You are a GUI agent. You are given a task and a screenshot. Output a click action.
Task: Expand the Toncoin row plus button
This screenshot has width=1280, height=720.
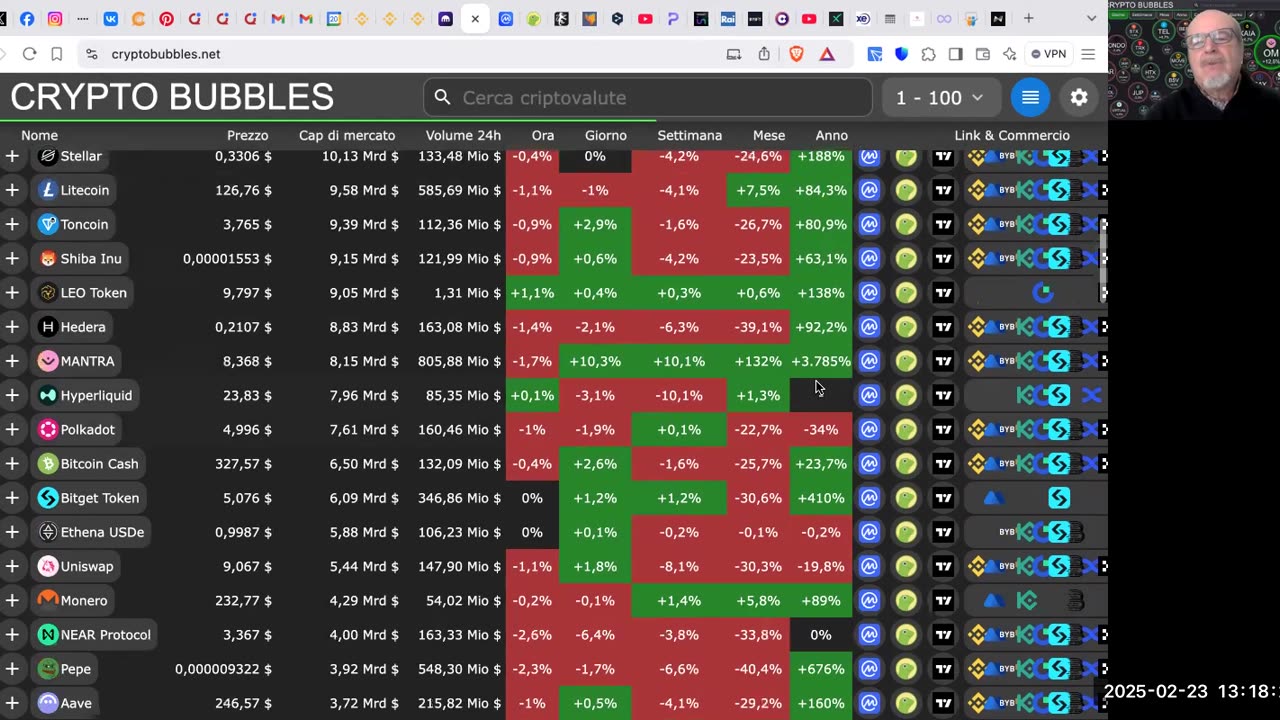click(12, 224)
